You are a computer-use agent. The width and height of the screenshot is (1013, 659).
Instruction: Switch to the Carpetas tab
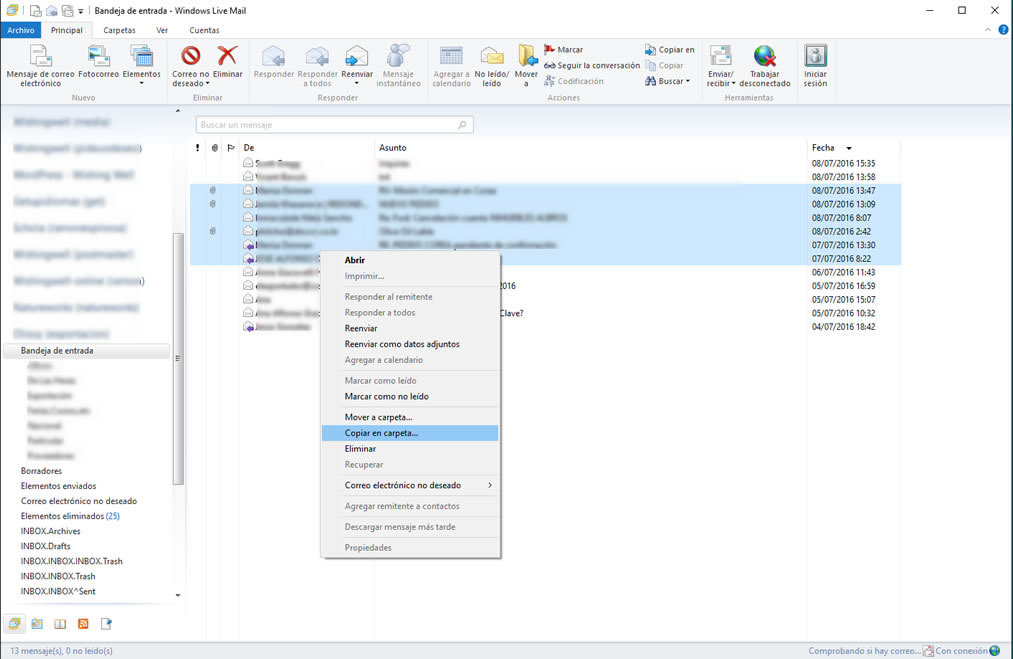point(120,30)
